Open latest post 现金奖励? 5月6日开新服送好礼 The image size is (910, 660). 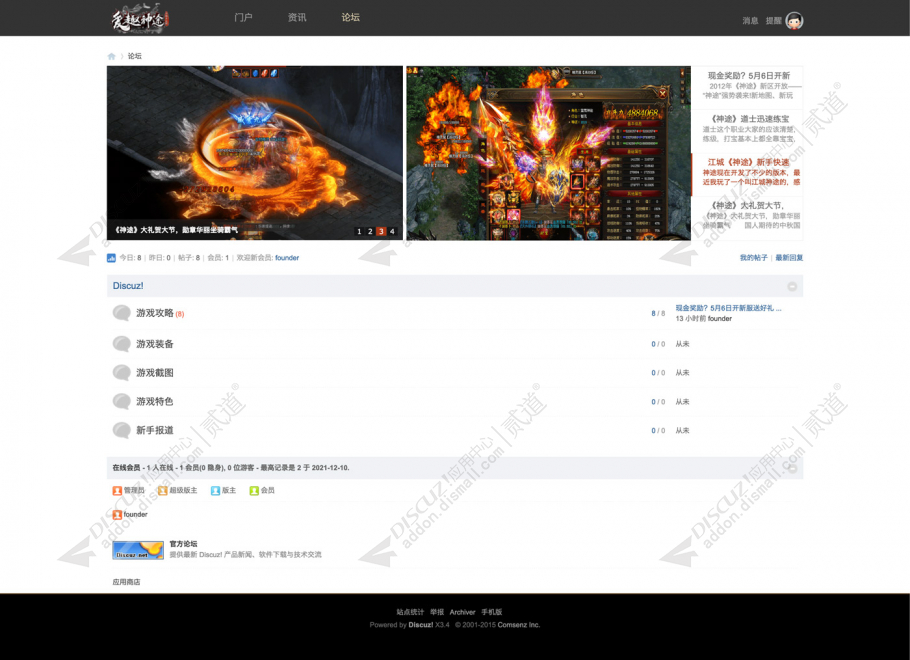coord(728,308)
